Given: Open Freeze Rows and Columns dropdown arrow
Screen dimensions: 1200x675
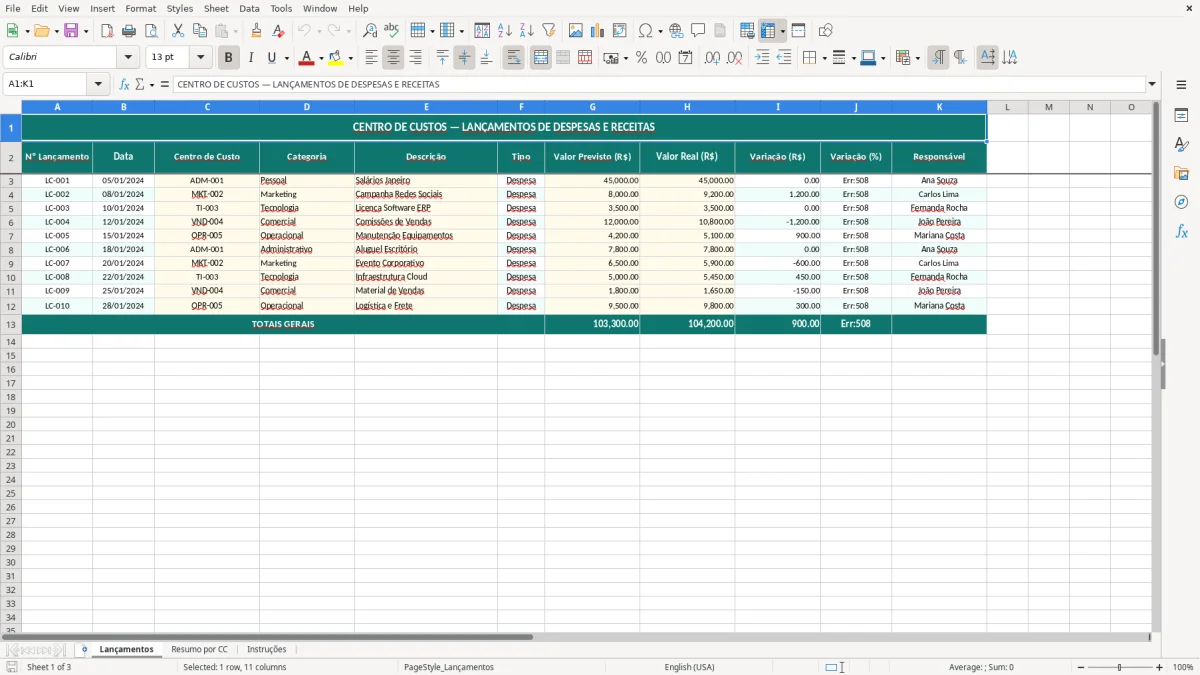Looking at the screenshot, I should [783, 31].
